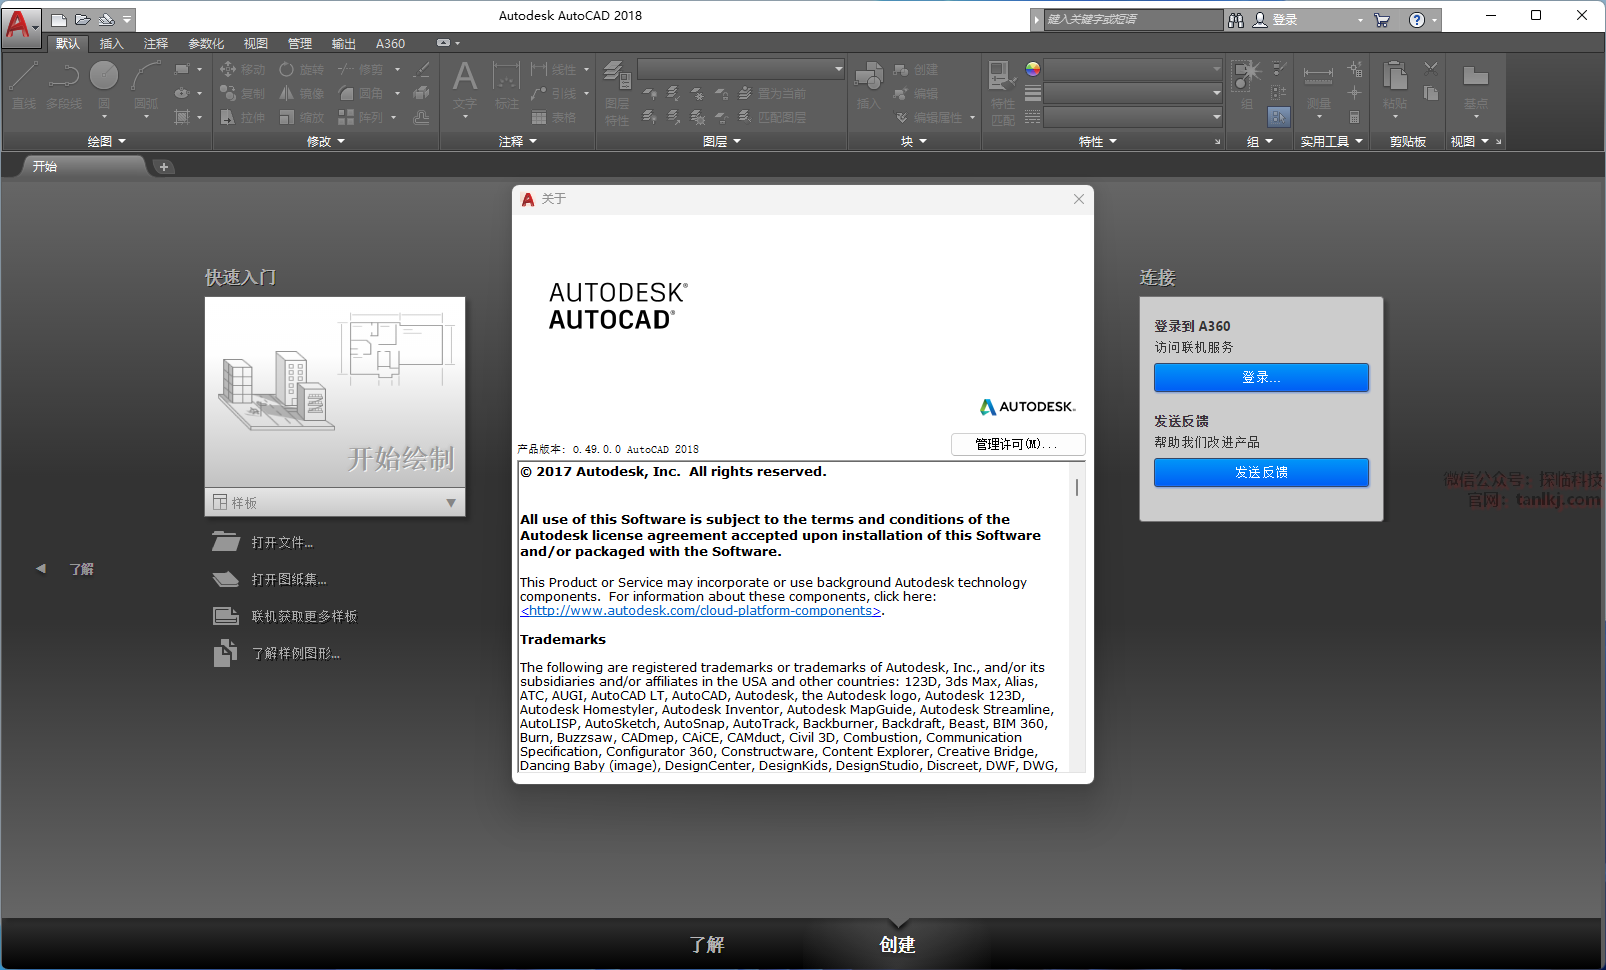Toggle group selection in the 组 panel

click(1279, 117)
